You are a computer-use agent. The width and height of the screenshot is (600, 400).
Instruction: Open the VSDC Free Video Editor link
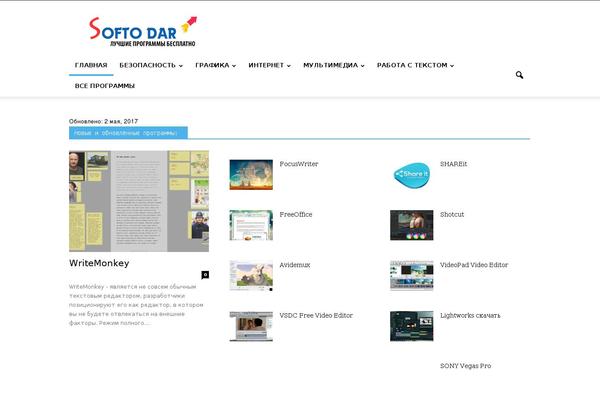(316, 315)
